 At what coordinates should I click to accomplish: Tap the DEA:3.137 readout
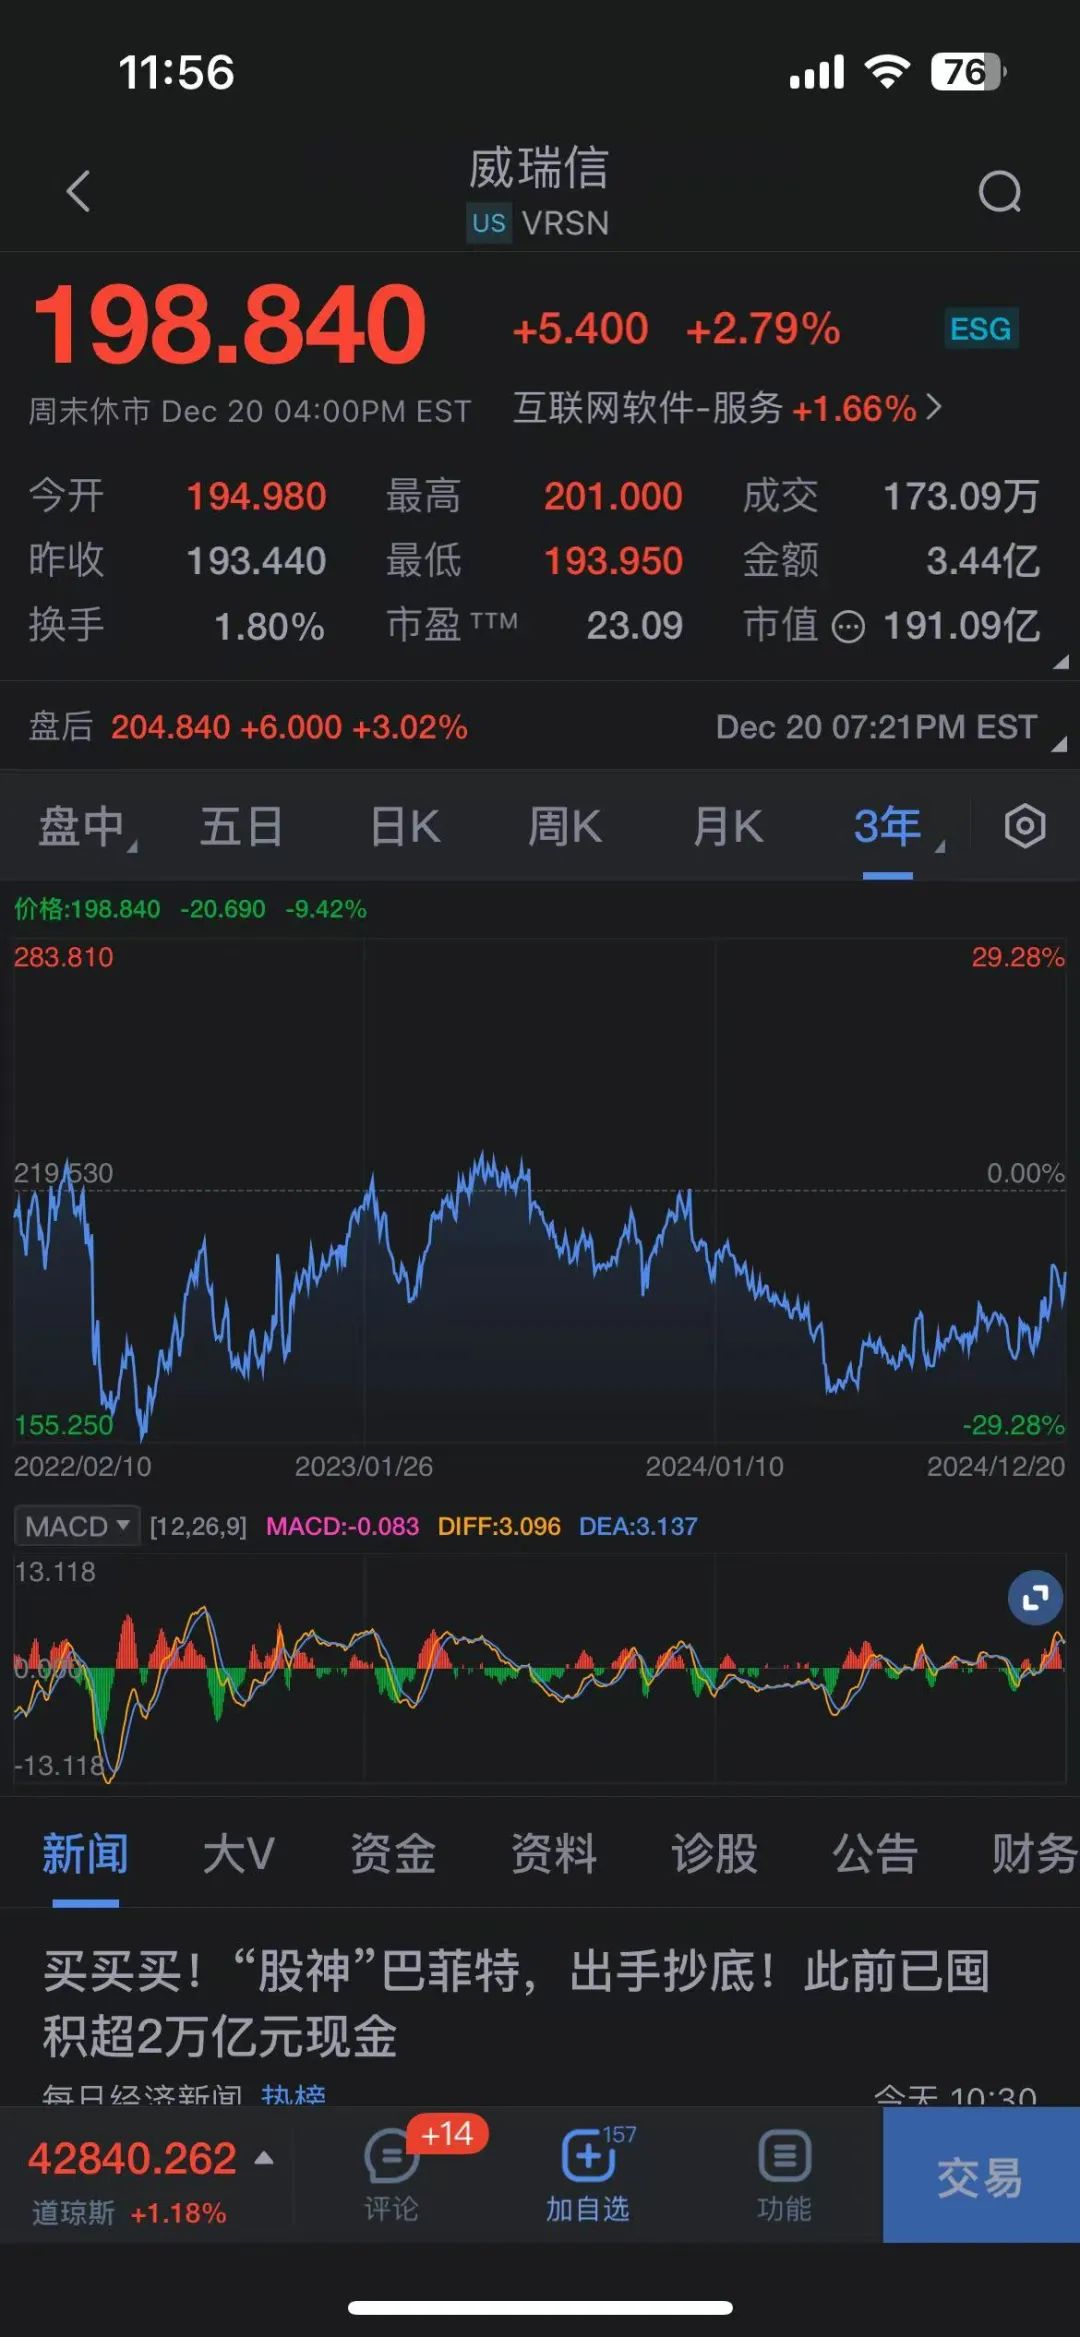point(638,1527)
